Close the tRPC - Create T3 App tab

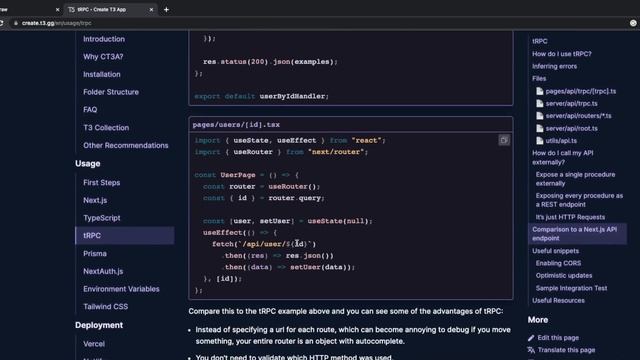pos(151,9)
